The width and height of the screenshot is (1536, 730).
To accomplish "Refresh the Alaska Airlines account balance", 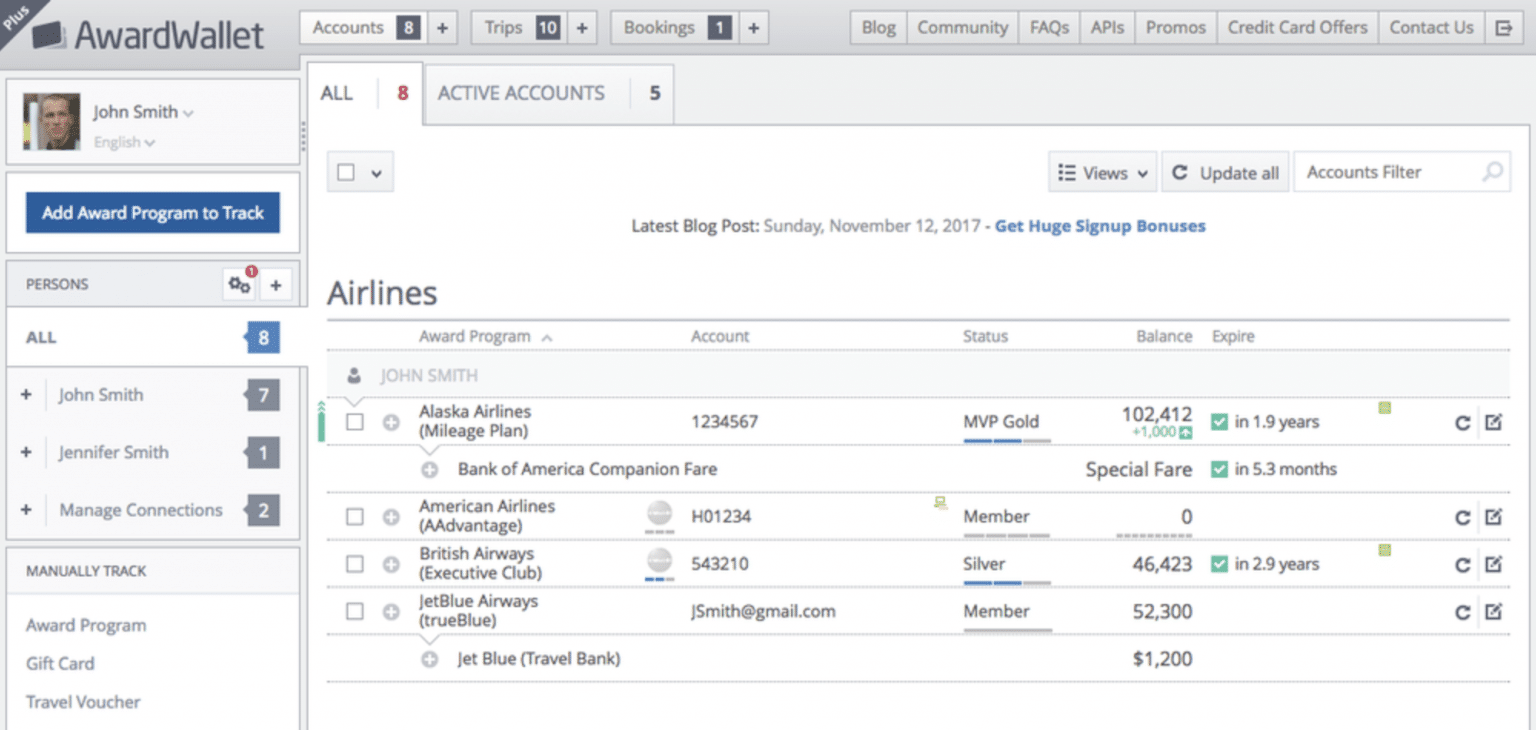I will [1462, 422].
